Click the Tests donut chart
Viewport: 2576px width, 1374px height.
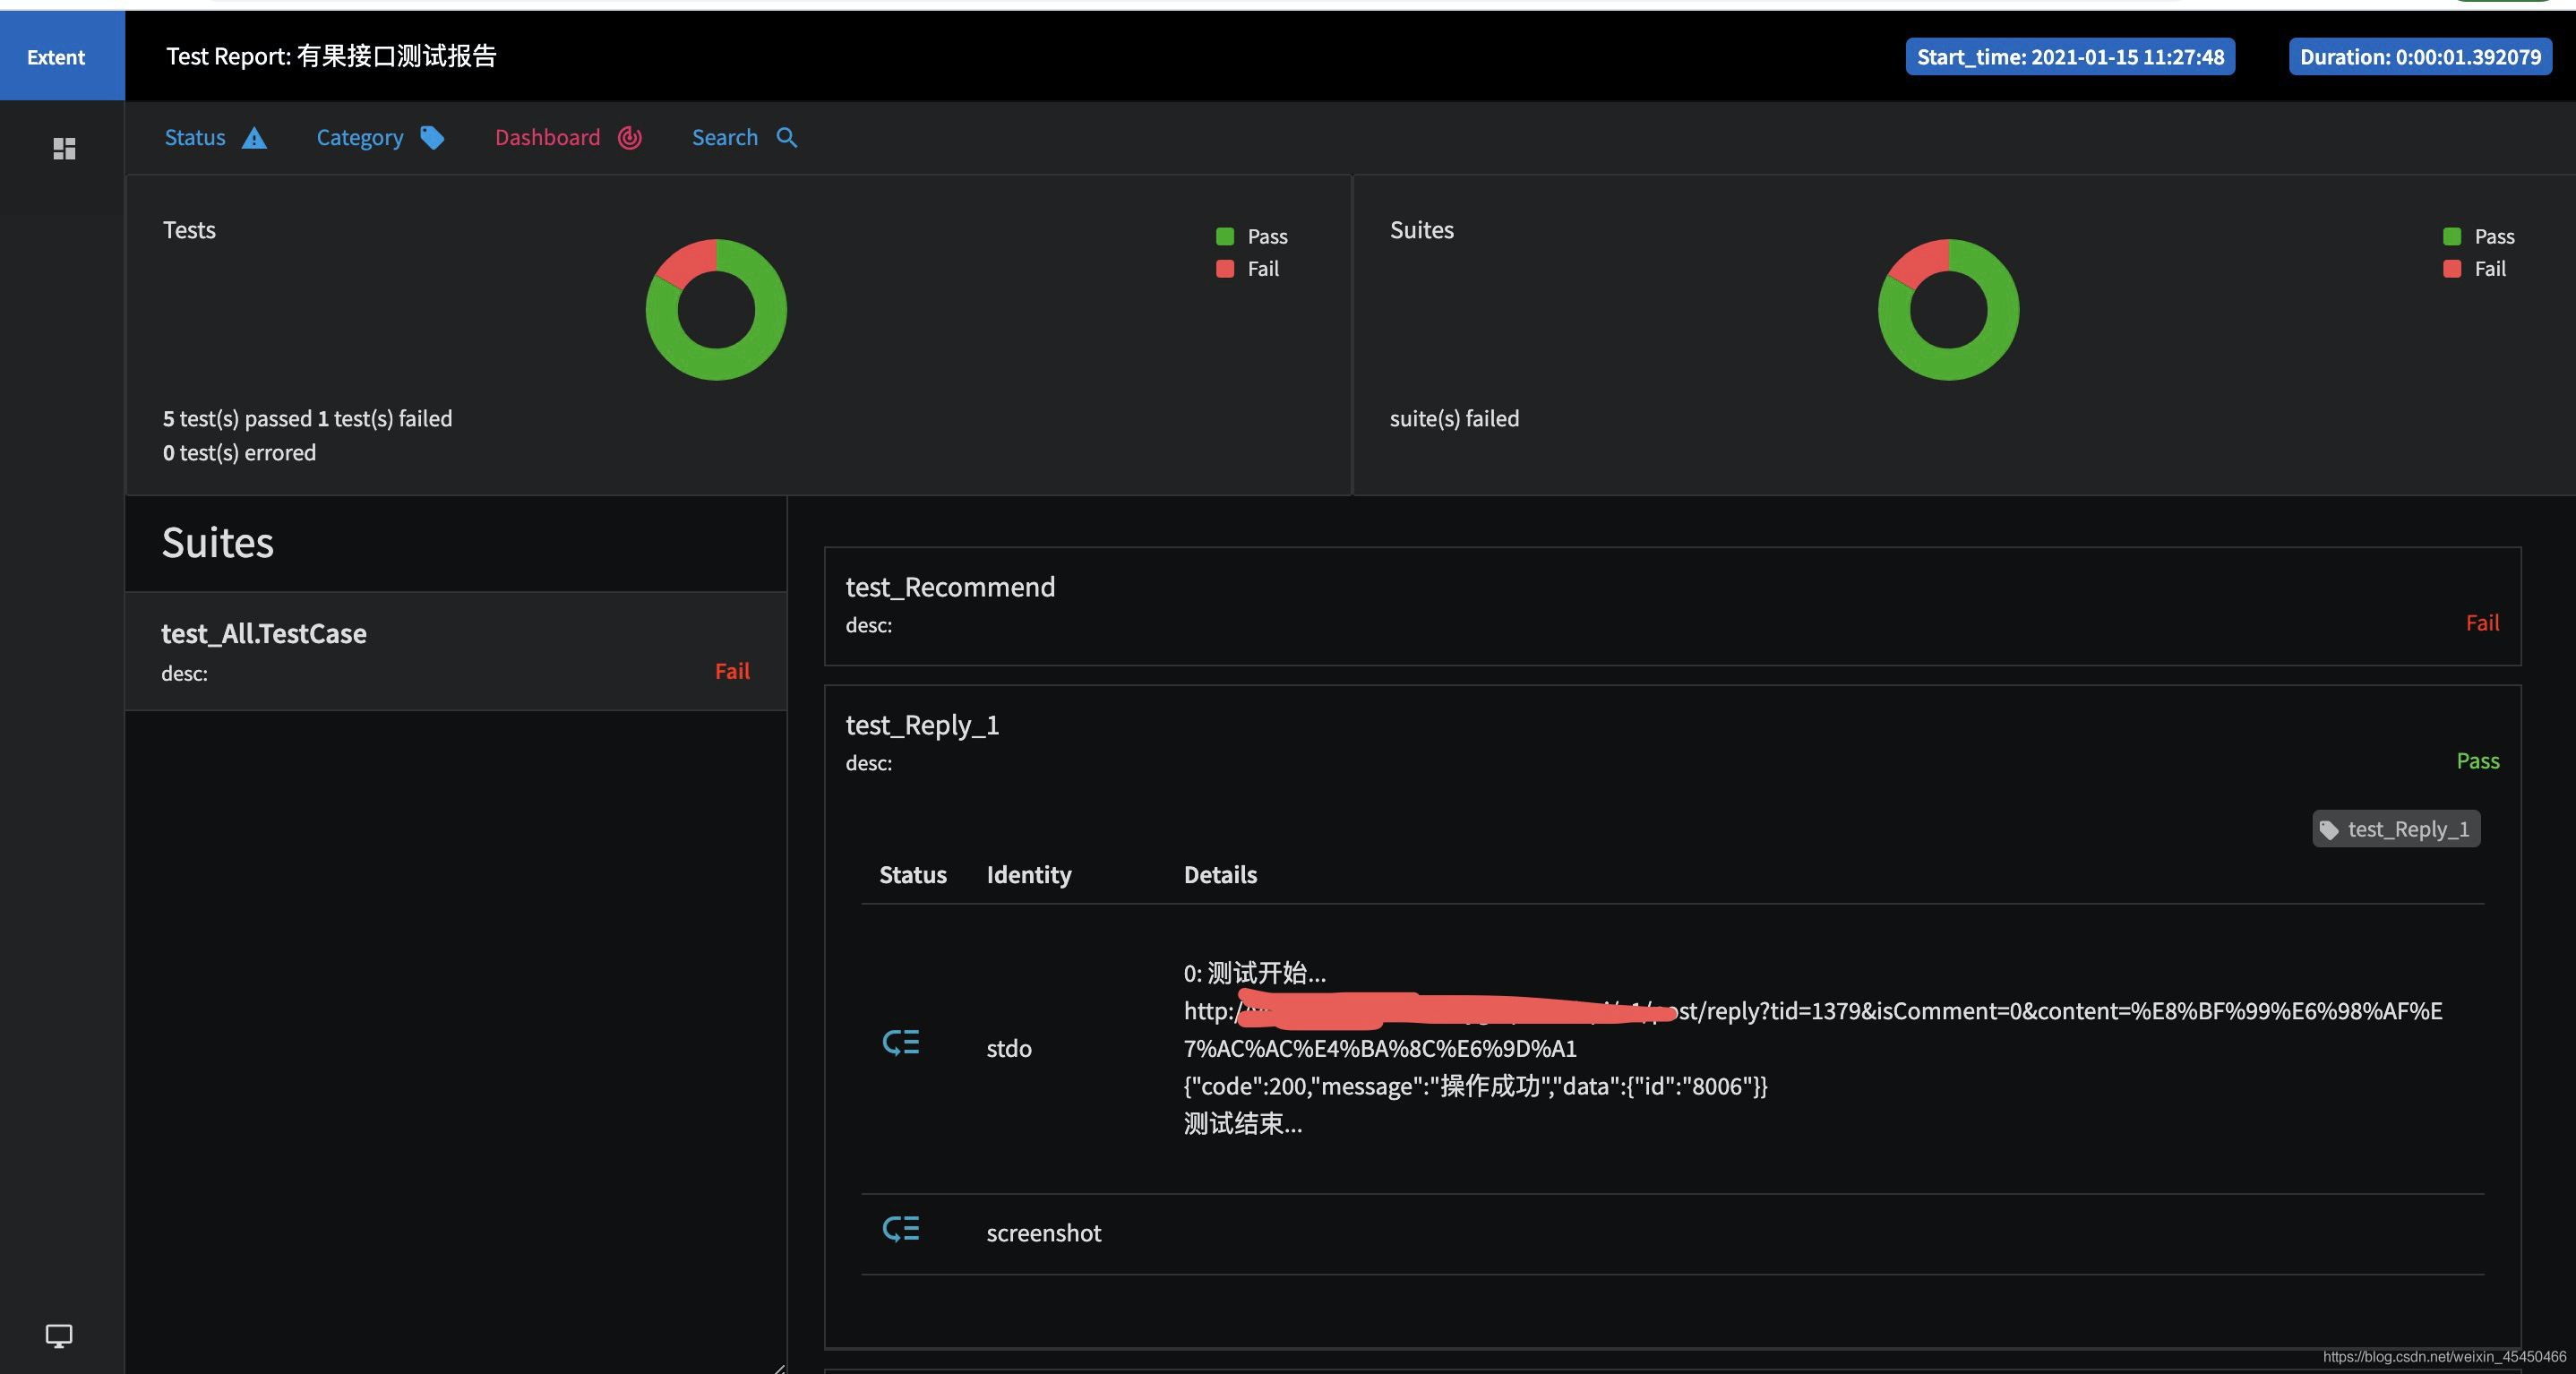716,310
